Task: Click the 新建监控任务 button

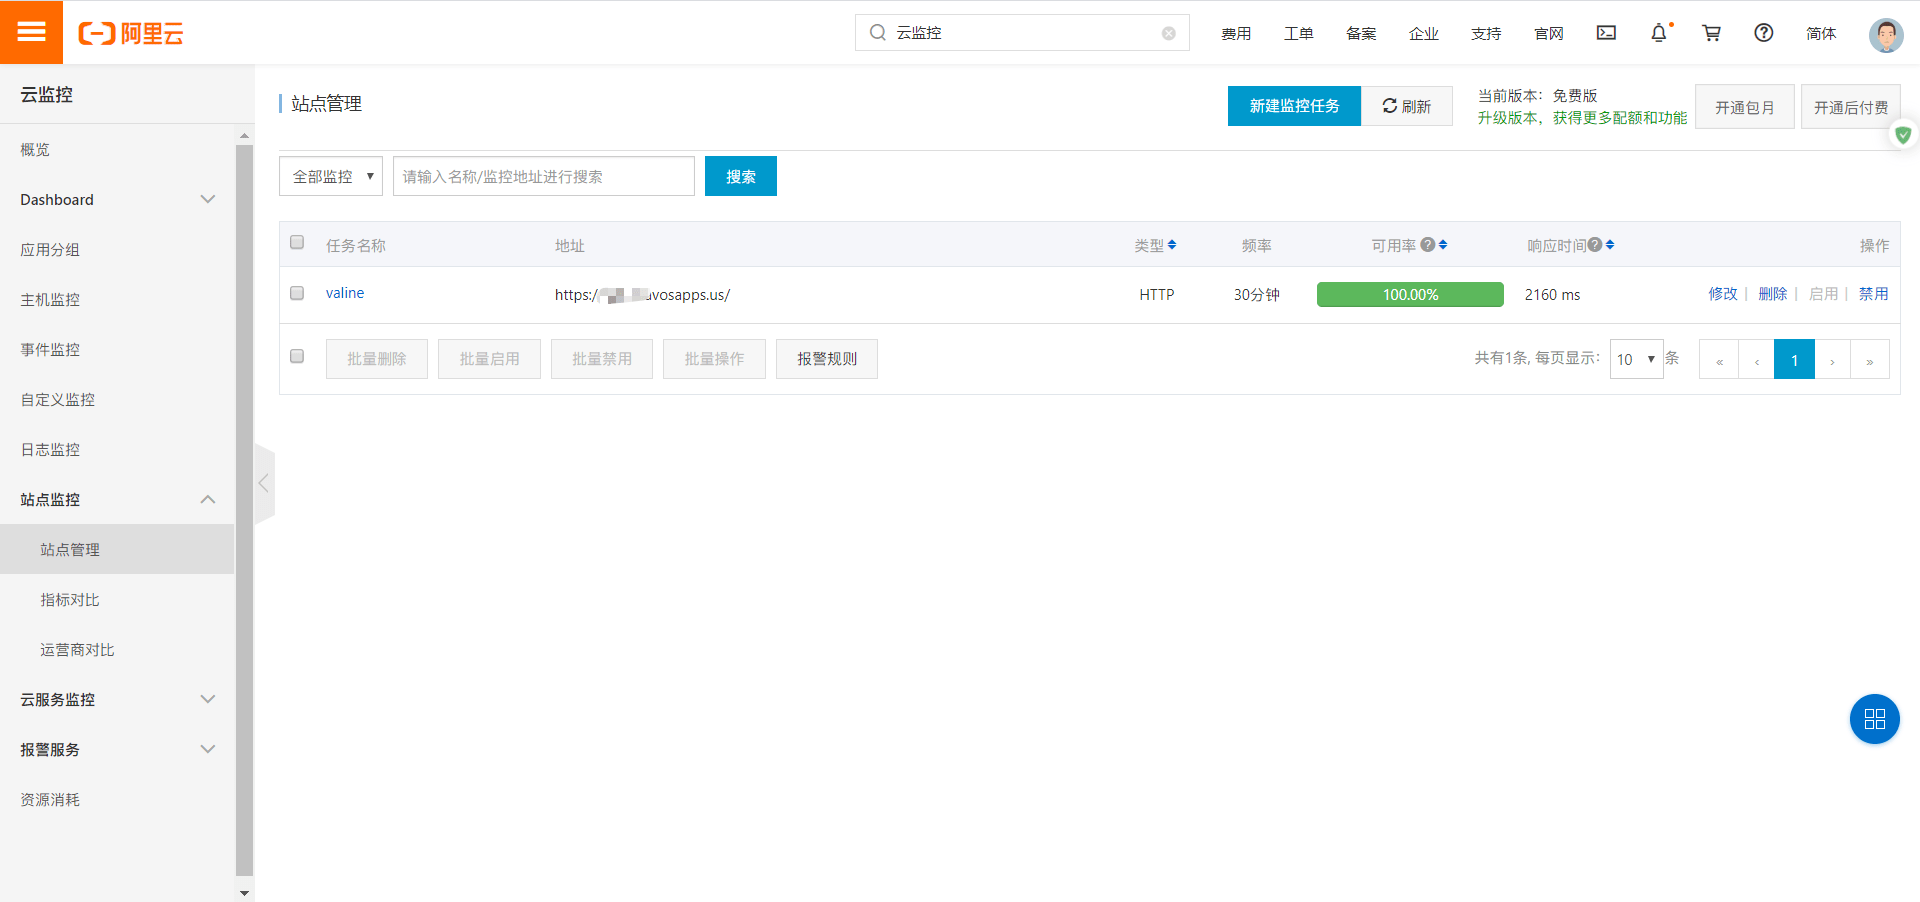Action: tap(1293, 106)
